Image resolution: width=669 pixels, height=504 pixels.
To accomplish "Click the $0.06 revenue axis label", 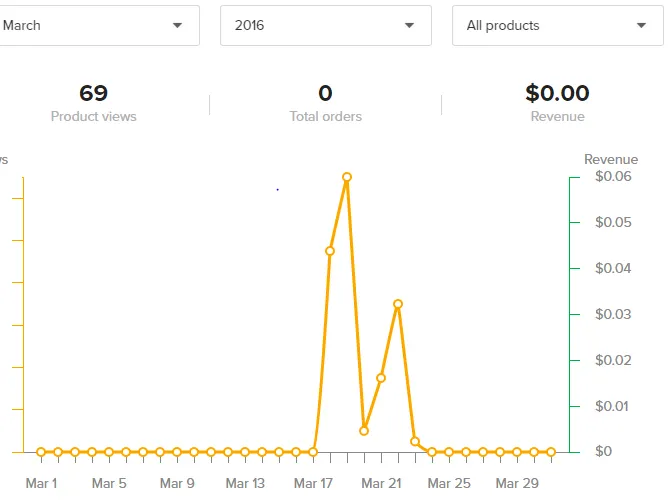I will [x=613, y=177].
